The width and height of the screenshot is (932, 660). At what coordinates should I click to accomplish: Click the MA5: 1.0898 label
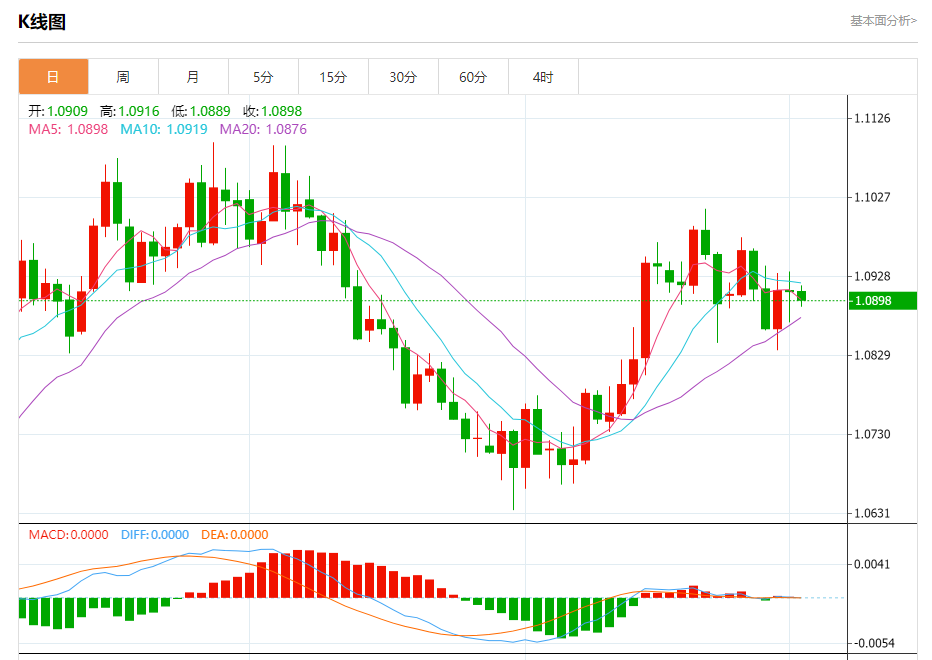(x=68, y=129)
